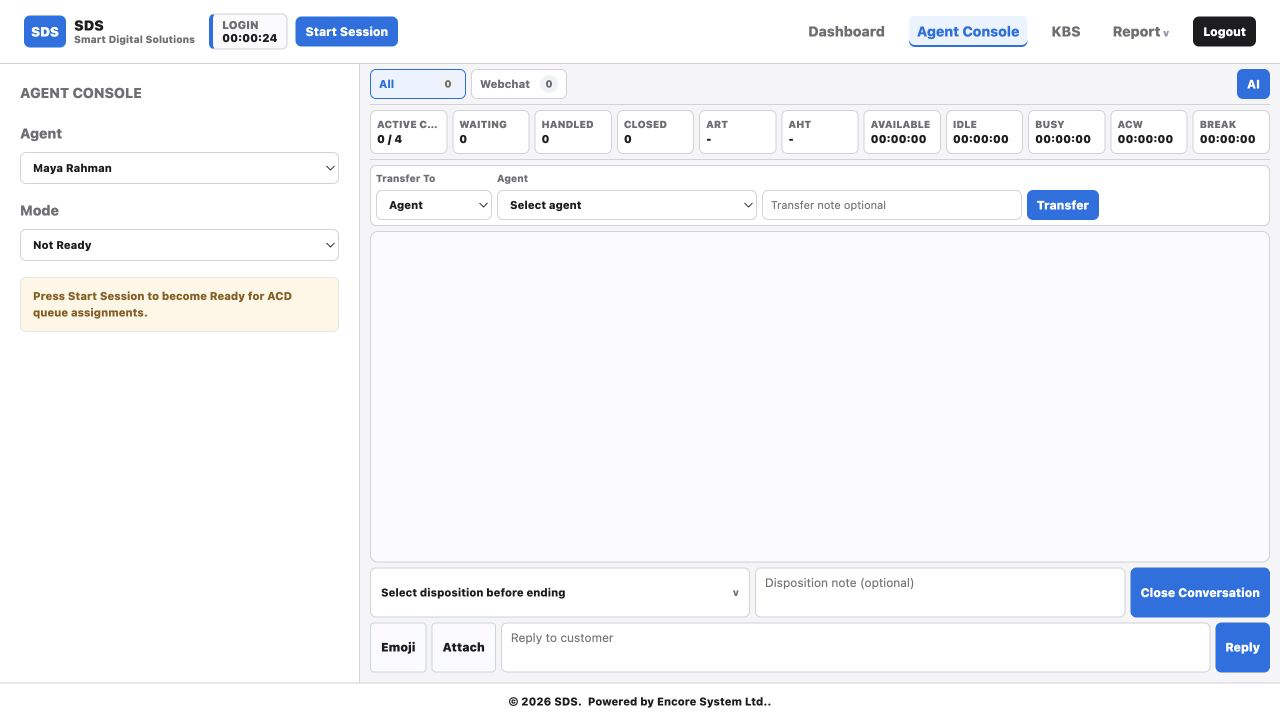Image resolution: width=1280 pixels, height=720 pixels.
Task: Click the AGENT CONSOLE heading
Action: coord(81,93)
